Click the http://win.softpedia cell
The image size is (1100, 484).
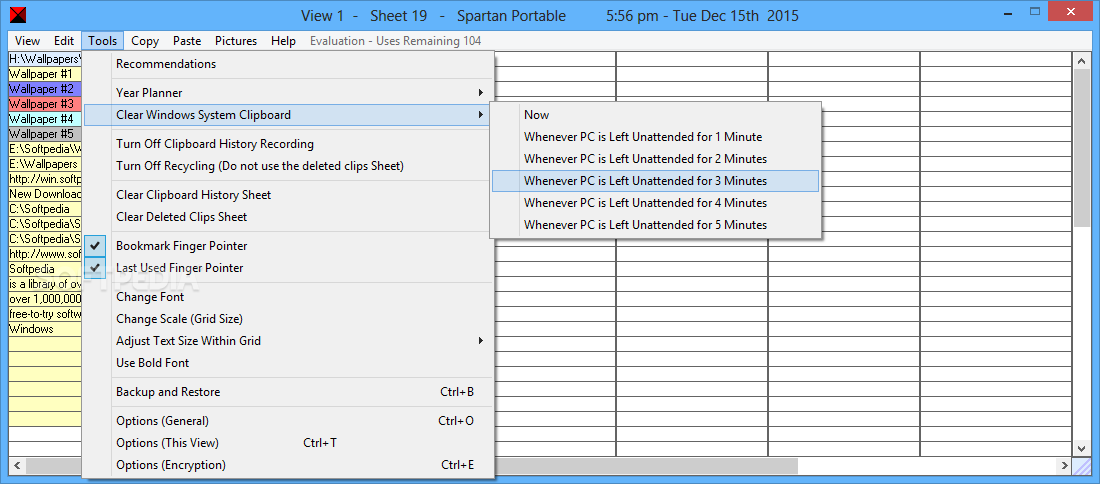pos(45,179)
